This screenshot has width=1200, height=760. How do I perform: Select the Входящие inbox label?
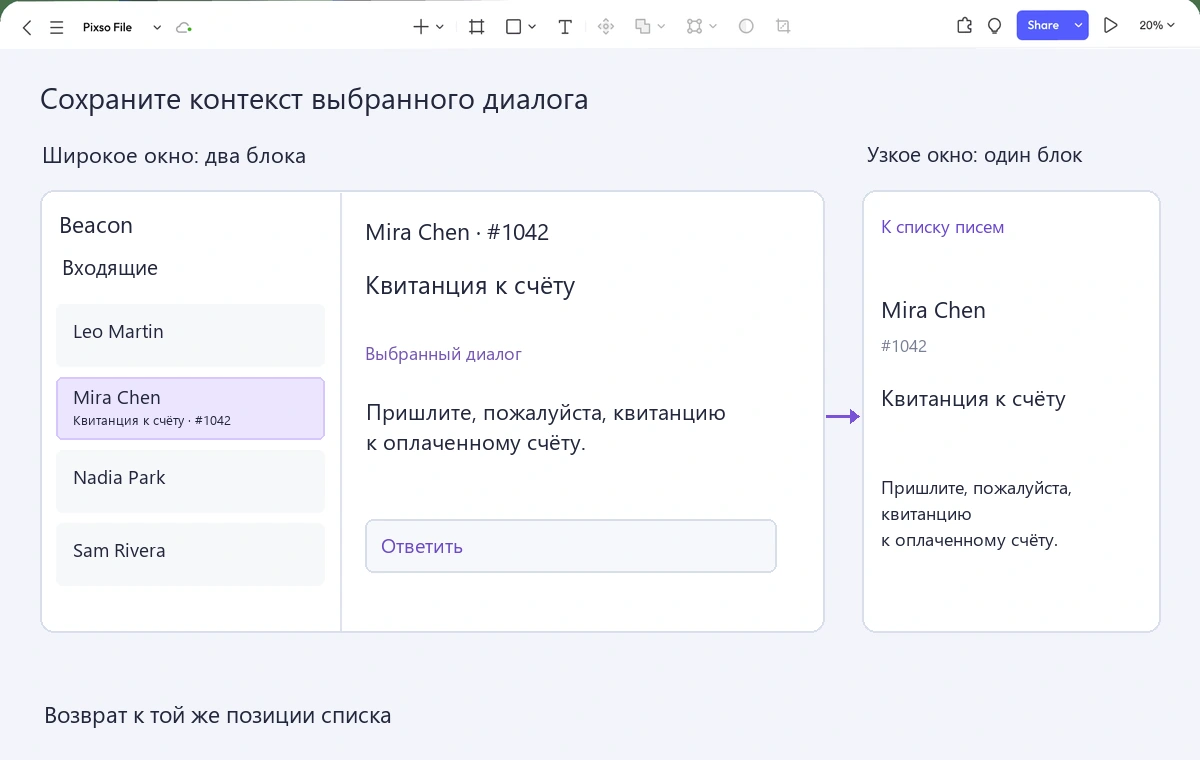tap(110, 268)
